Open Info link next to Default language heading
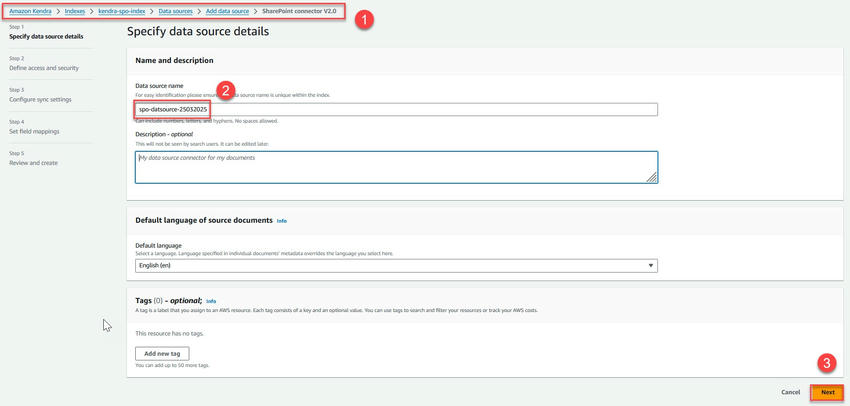Image resolution: width=850 pixels, height=406 pixels. click(x=281, y=221)
